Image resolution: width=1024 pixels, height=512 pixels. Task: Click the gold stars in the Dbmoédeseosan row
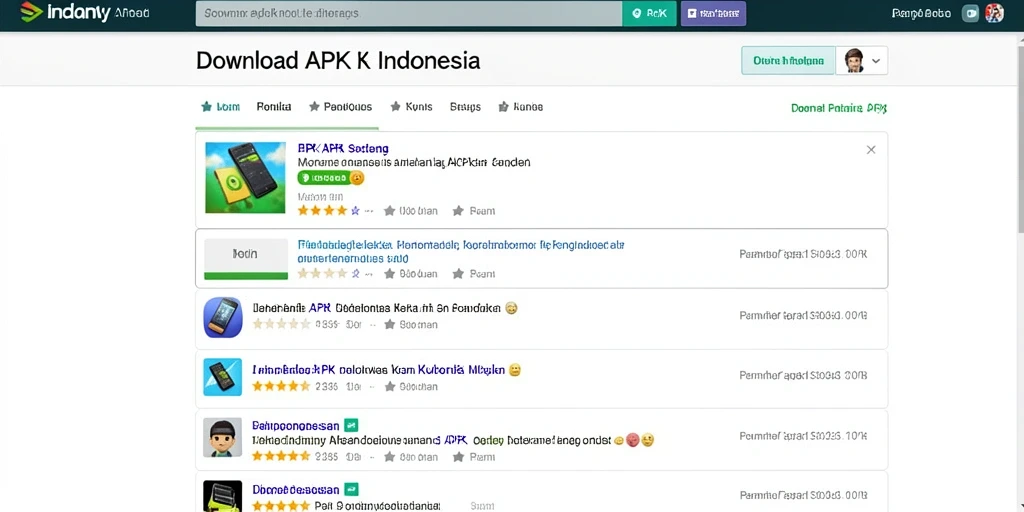click(281, 505)
